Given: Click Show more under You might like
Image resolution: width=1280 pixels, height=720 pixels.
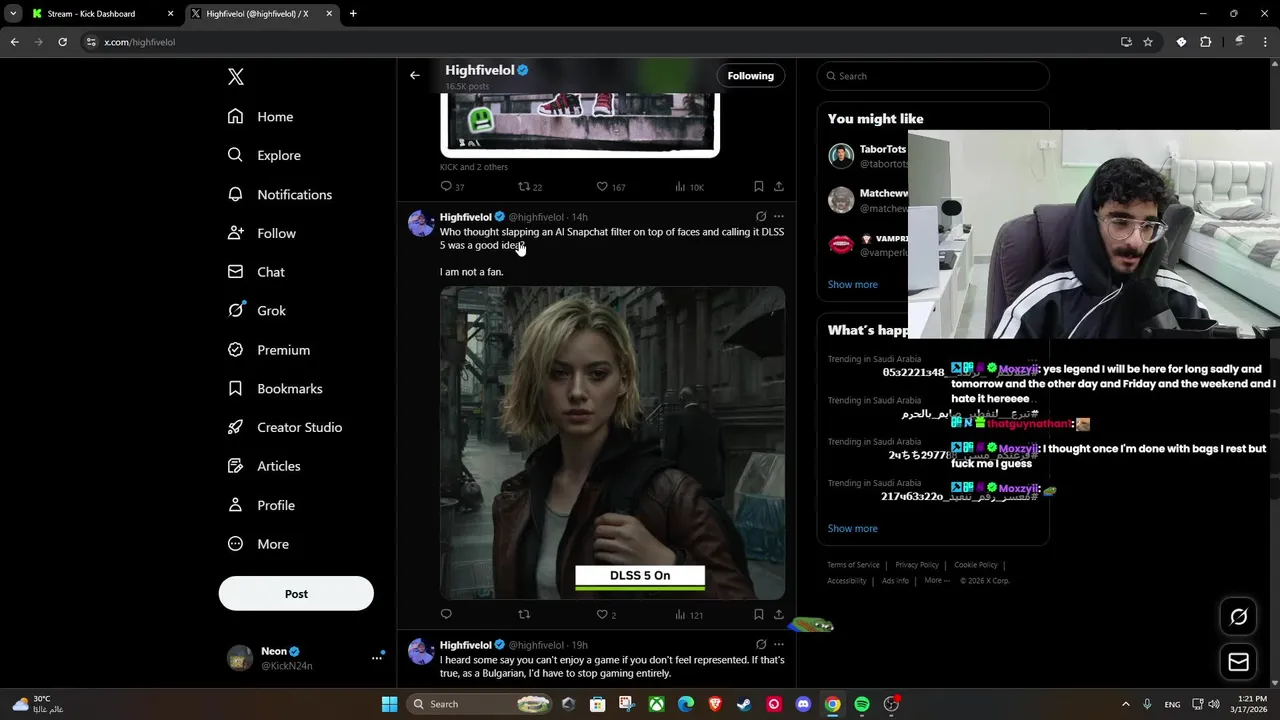Looking at the screenshot, I should (x=852, y=284).
